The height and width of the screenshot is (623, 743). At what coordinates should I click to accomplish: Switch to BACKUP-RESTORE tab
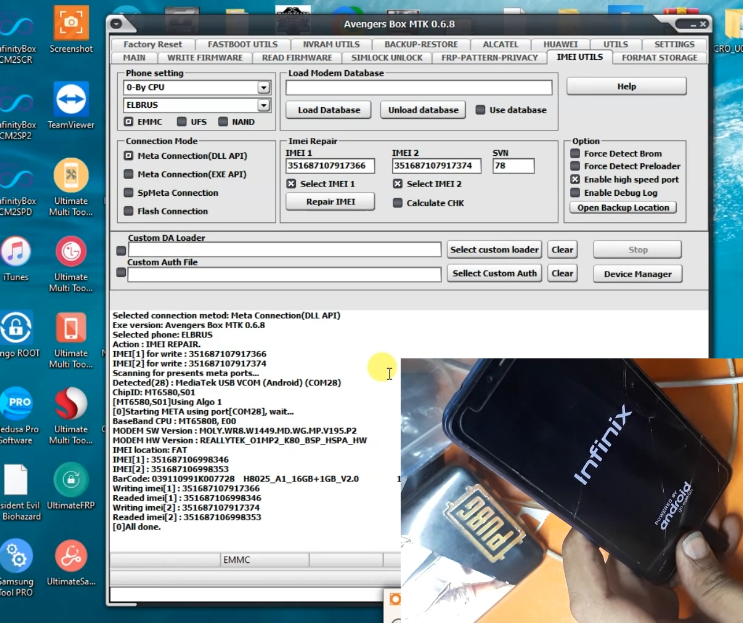(421, 45)
